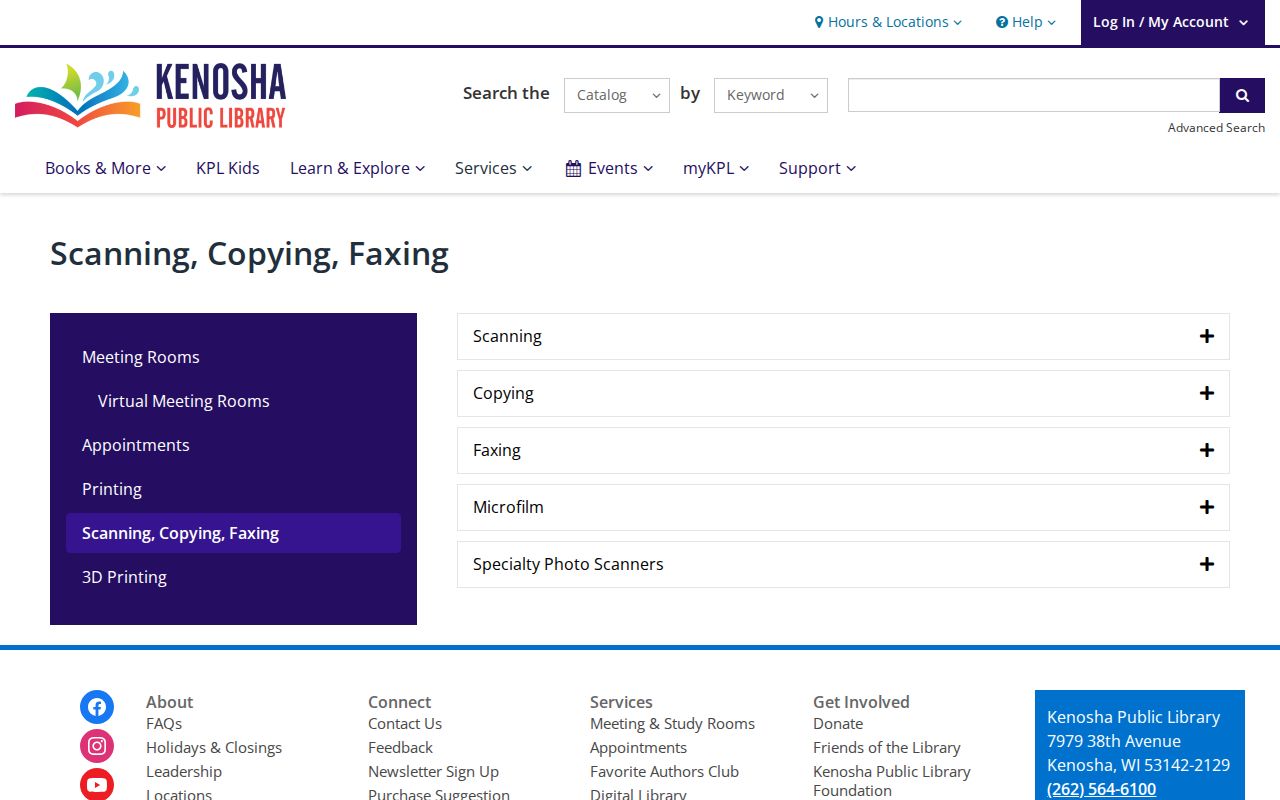
Task: Open the Favorite Authors Club footer link
Action: tap(664, 771)
